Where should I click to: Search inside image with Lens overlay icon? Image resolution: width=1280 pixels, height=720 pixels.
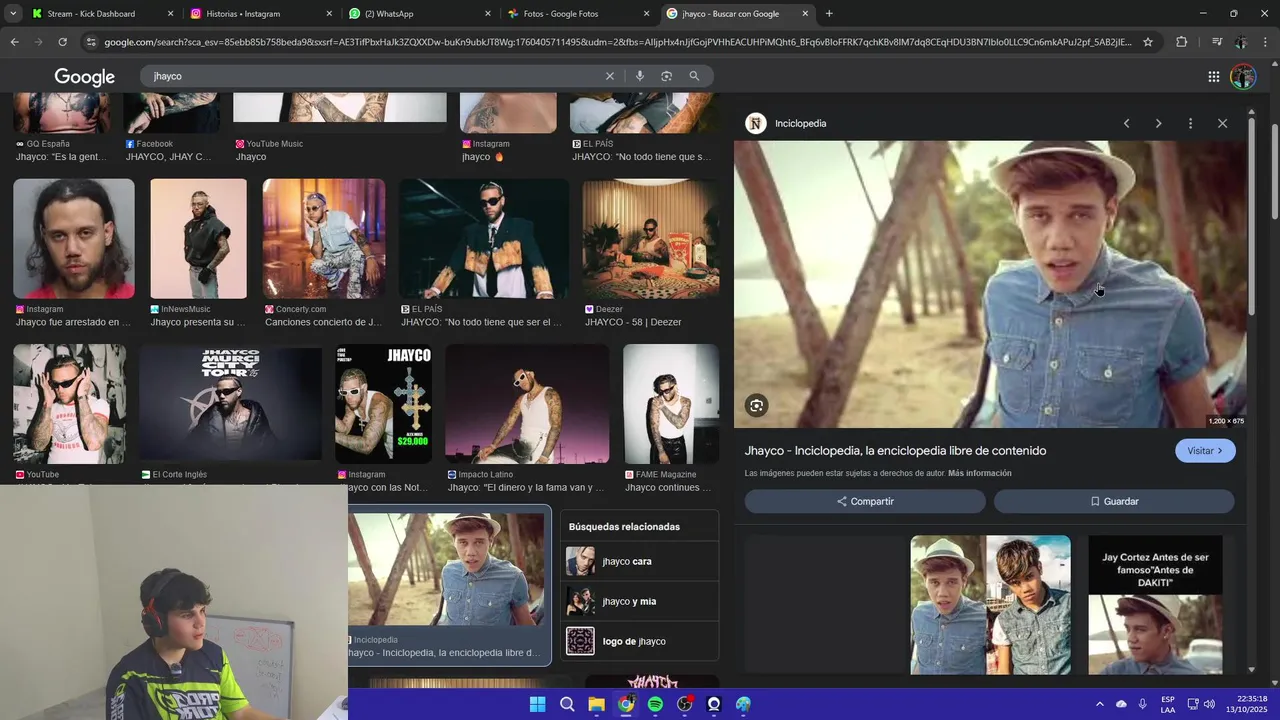click(x=757, y=405)
